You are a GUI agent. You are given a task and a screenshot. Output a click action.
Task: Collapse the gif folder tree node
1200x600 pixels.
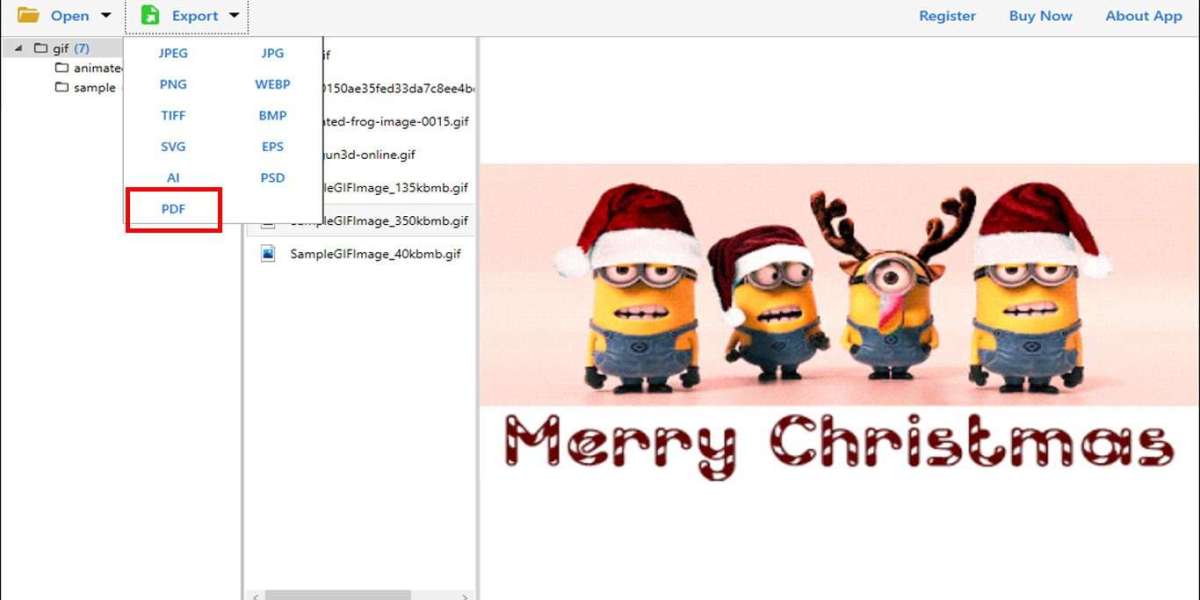tap(19, 48)
